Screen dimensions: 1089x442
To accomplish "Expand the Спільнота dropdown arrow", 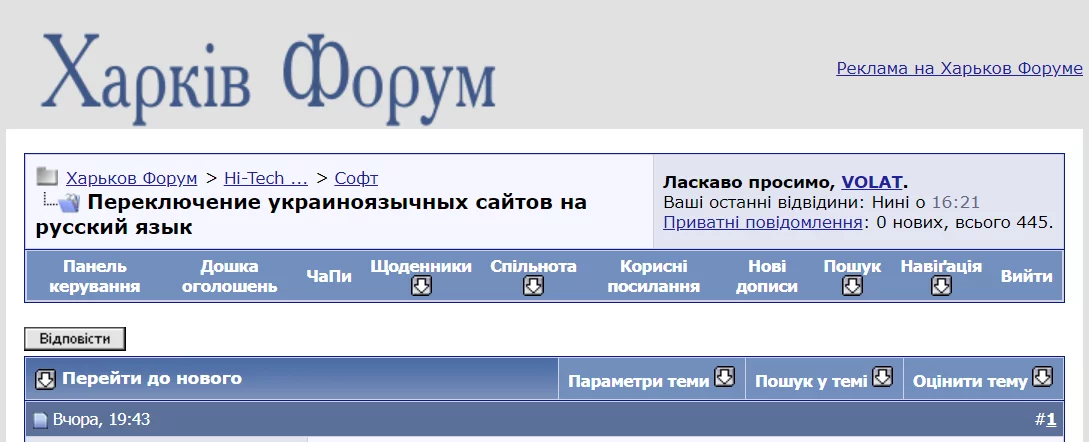I will [533, 286].
